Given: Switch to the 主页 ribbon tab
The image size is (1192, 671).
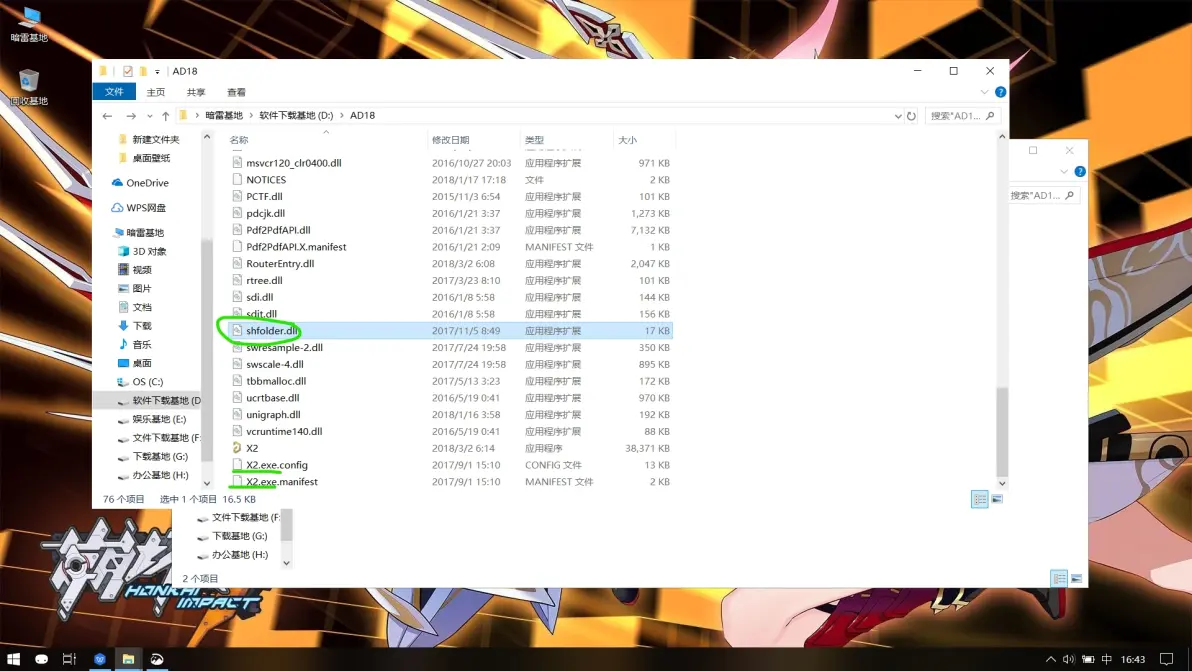Looking at the screenshot, I should (156, 92).
